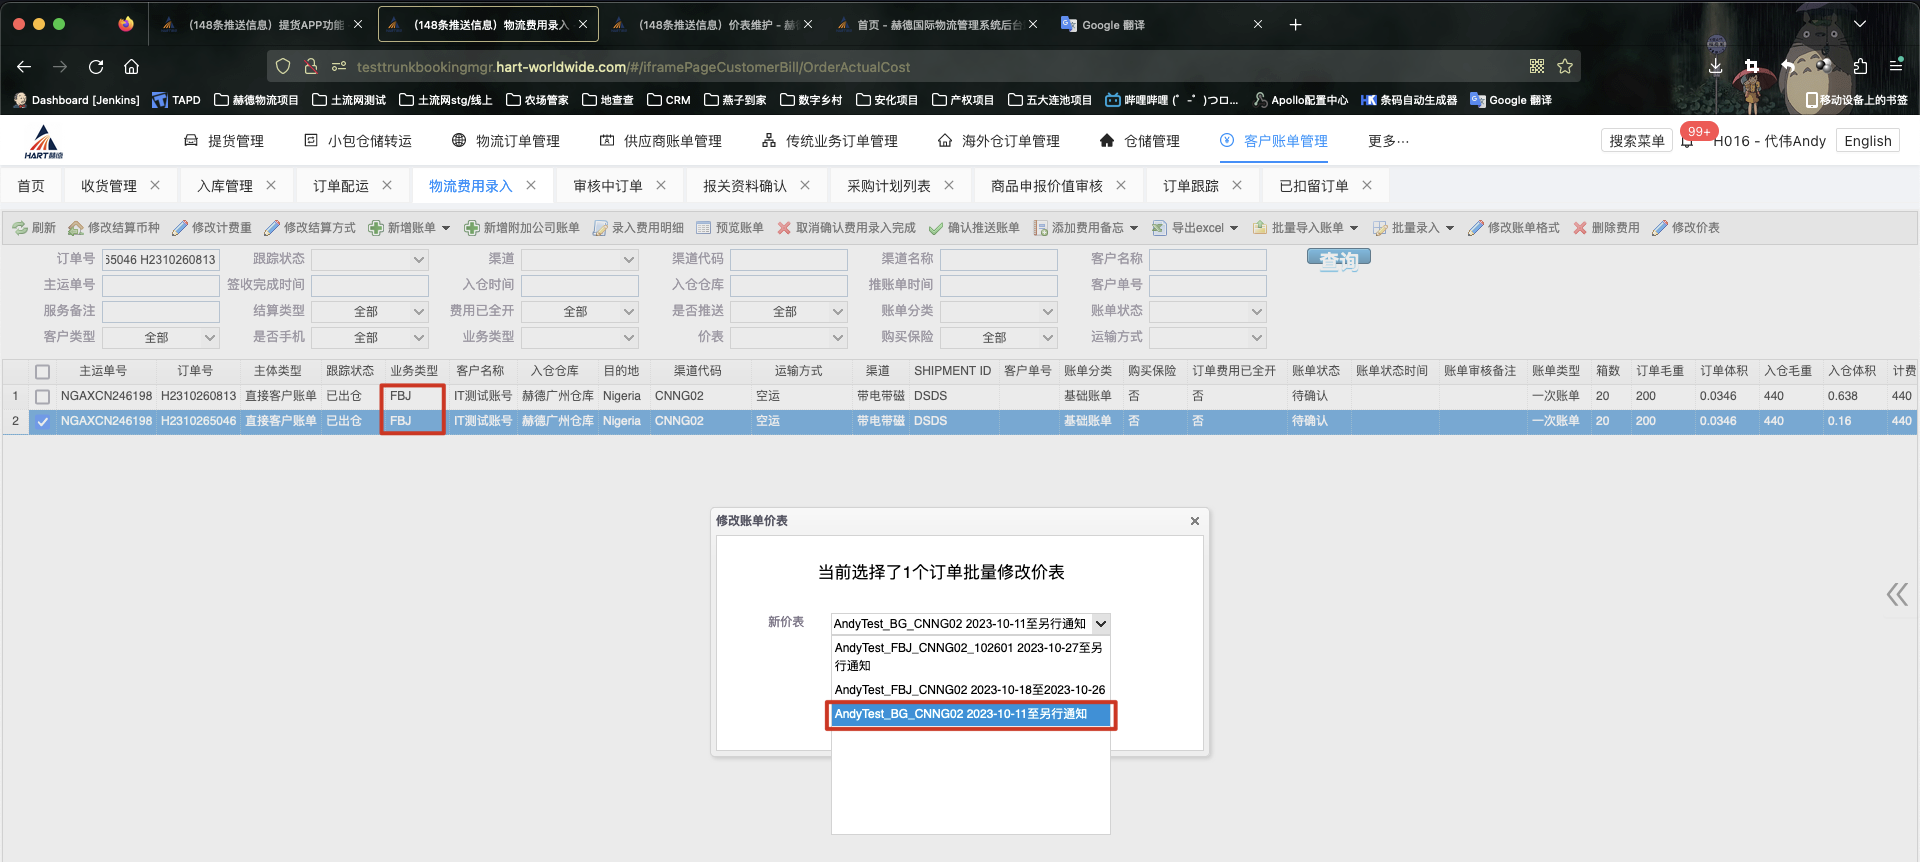Click the 刷新 refresh icon in toolbar
This screenshot has height=862, width=1920.
20,228
